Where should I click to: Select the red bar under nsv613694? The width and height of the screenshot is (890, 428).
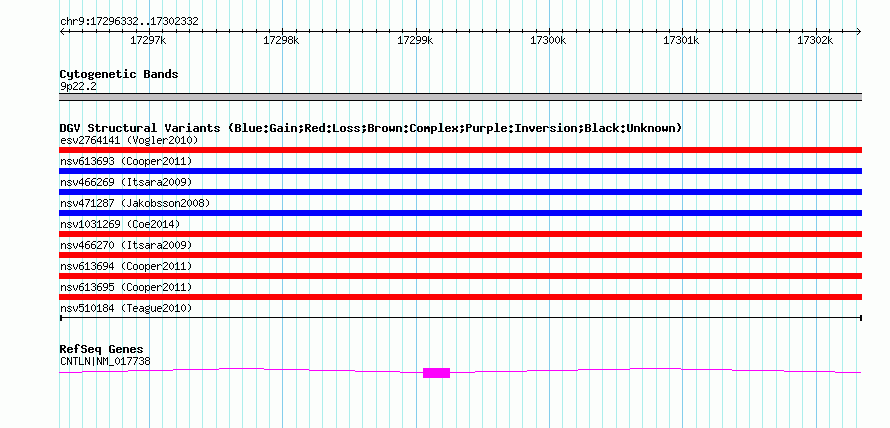point(460,276)
